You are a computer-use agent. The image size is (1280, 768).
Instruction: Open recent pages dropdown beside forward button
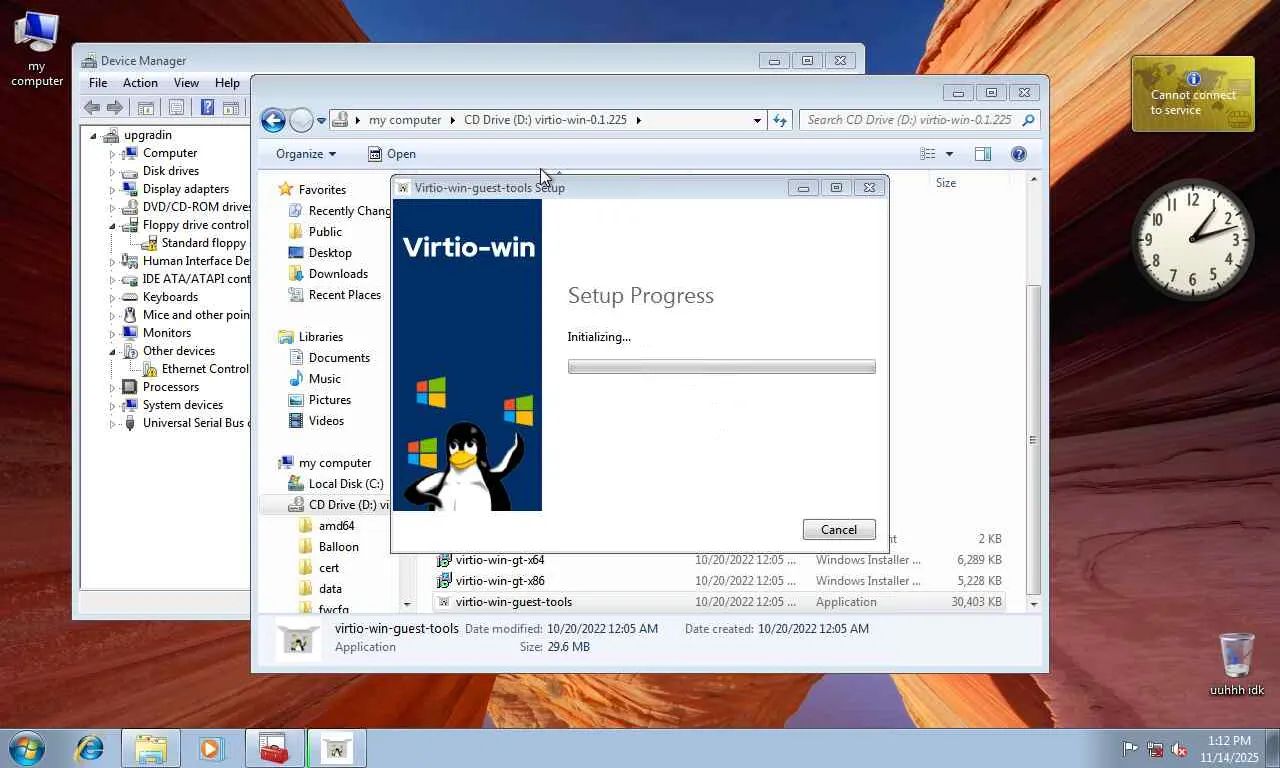click(x=321, y=121)
